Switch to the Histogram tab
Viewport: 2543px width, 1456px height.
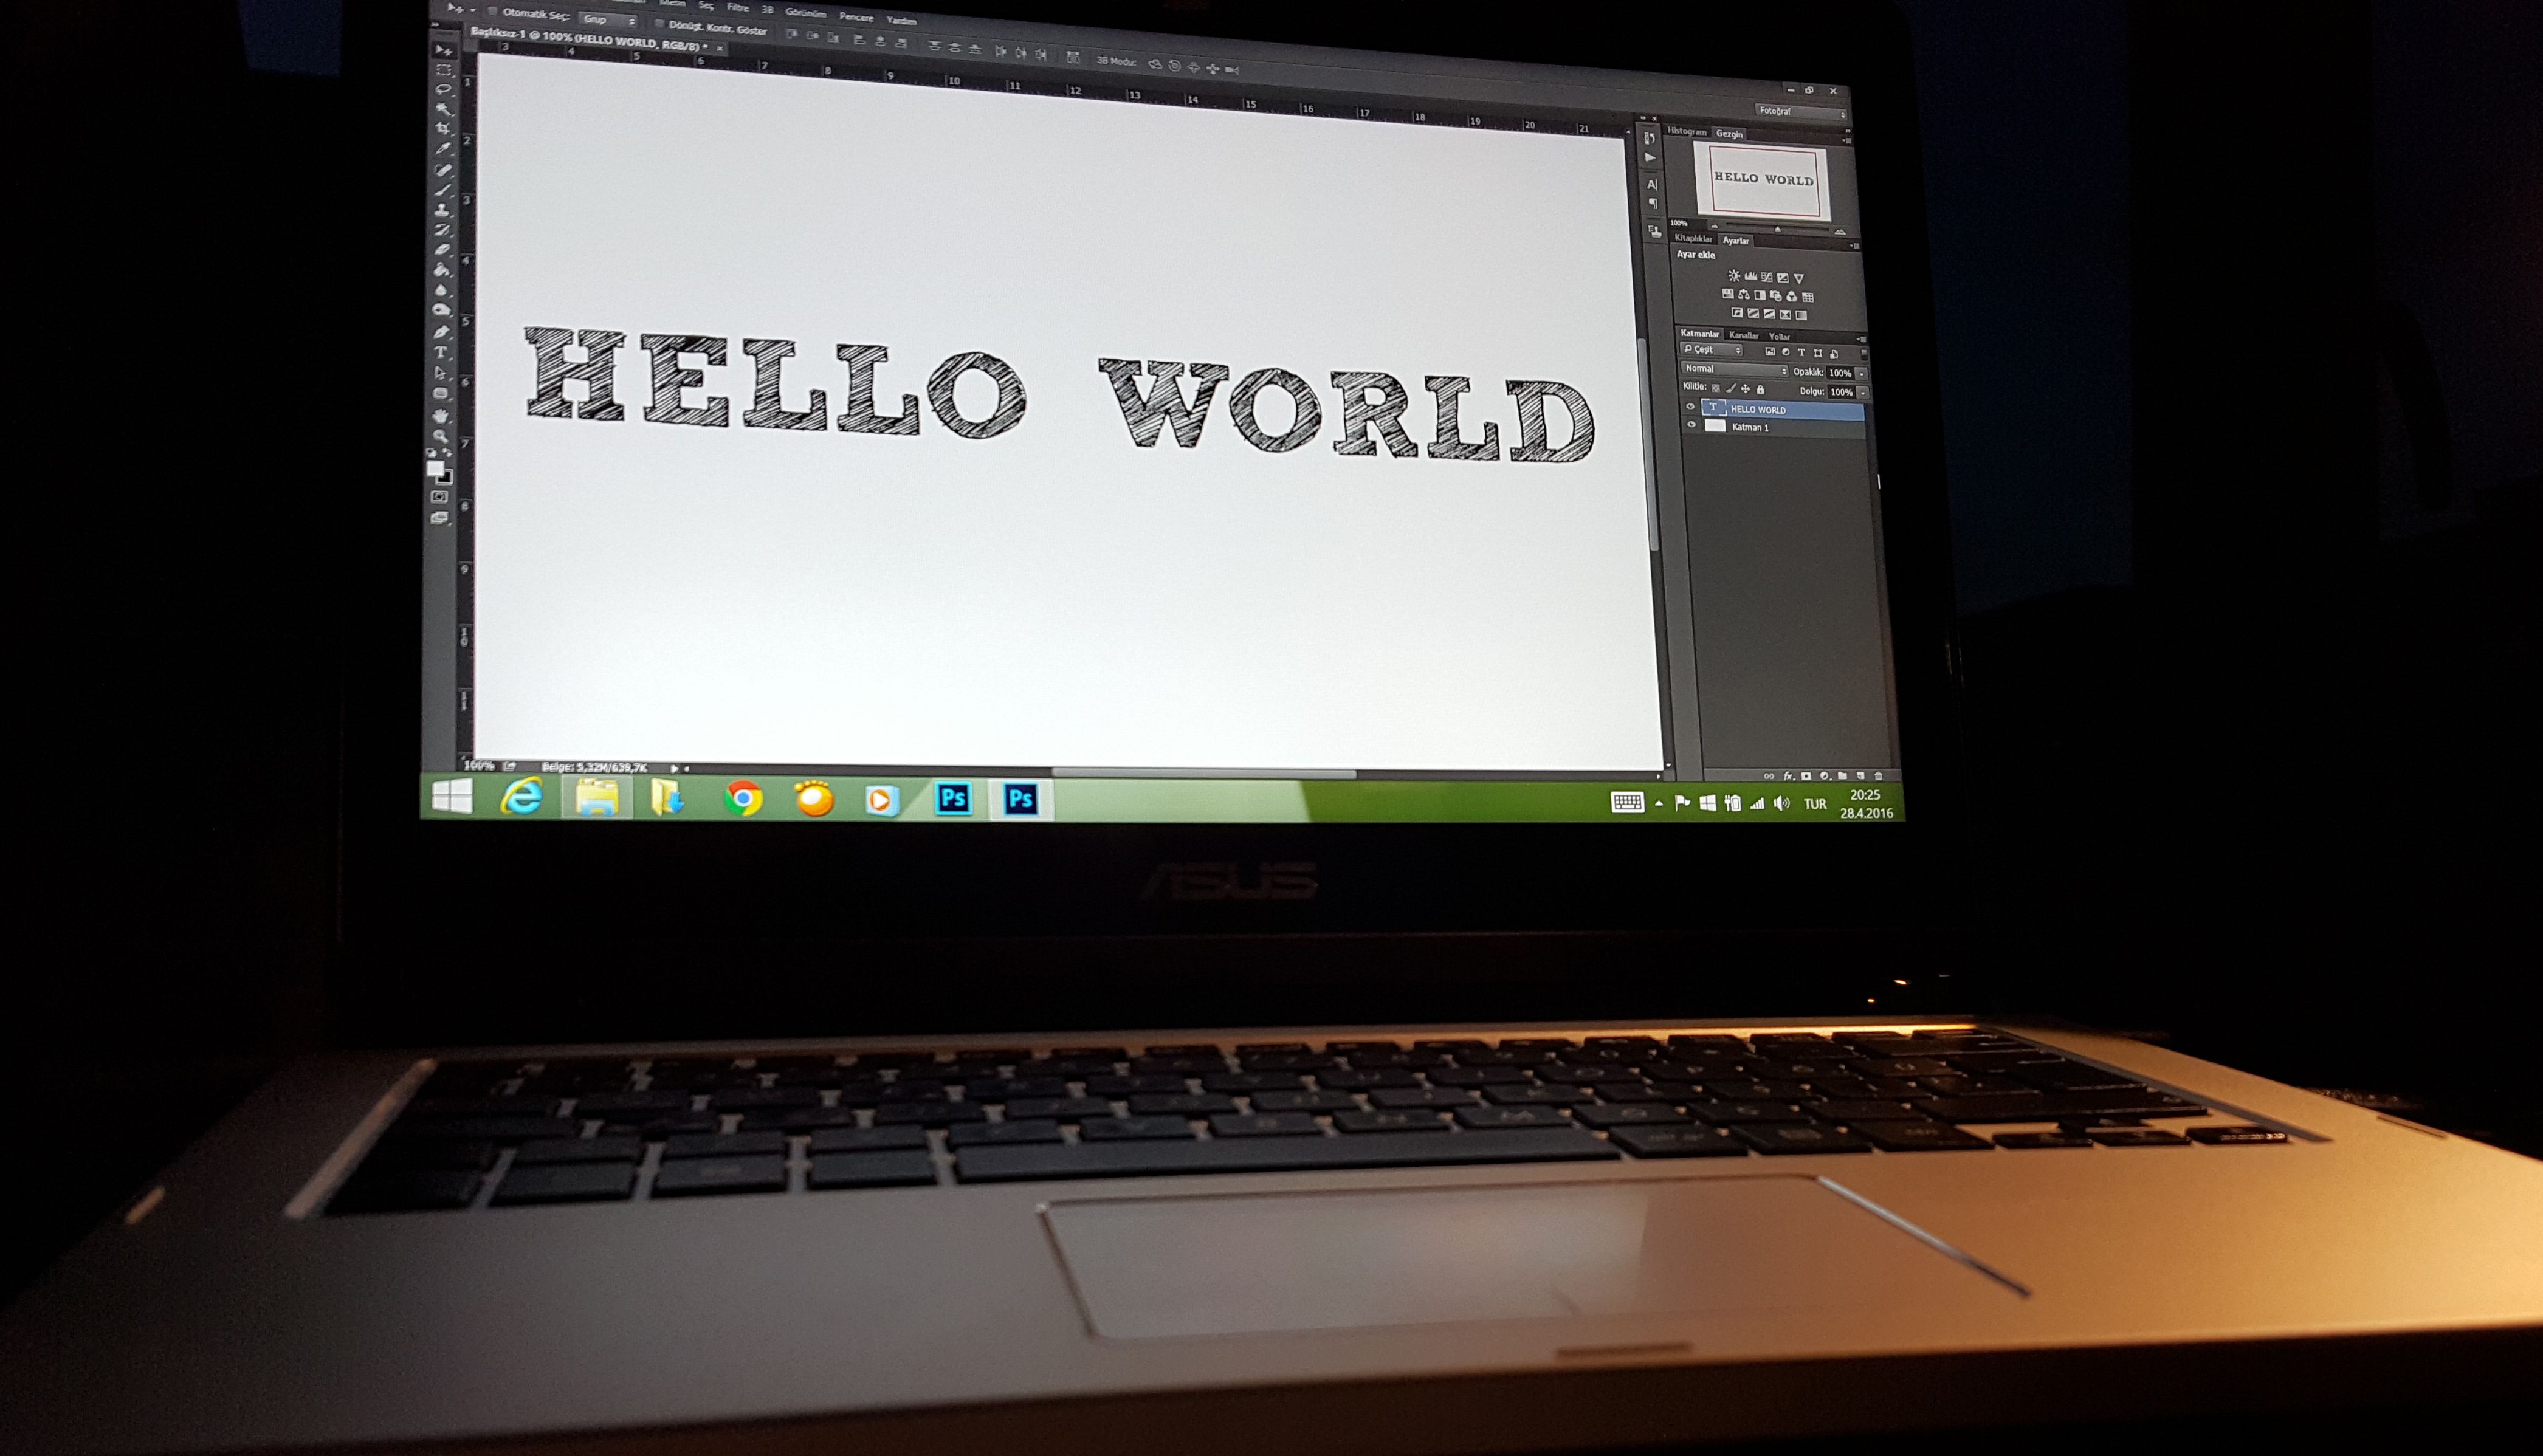pyautogui.click(x=1687, y=131)
